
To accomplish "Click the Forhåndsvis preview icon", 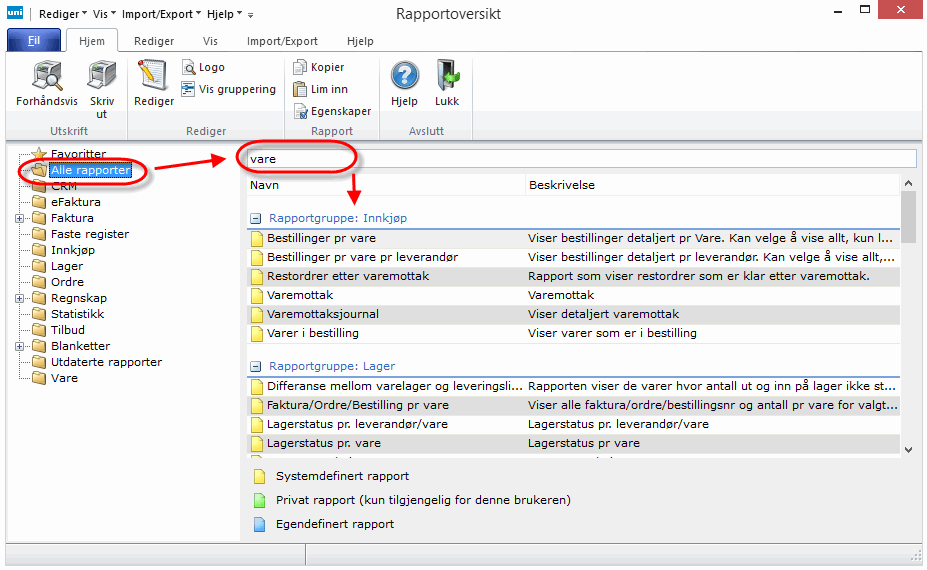I will tap(47, 77).
